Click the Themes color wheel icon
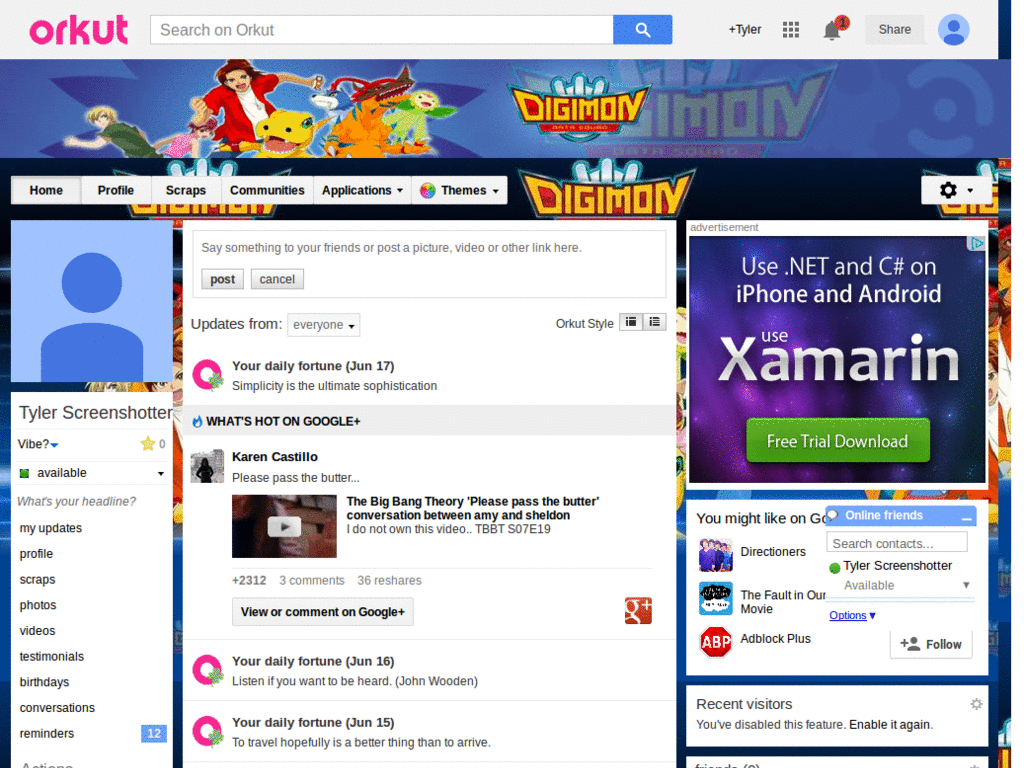The width and height of the screenshot is (1024, 768). 427,191
